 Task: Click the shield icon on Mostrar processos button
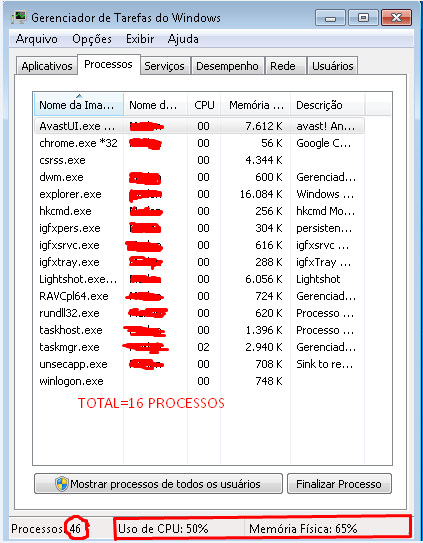[x=62, y=483]
